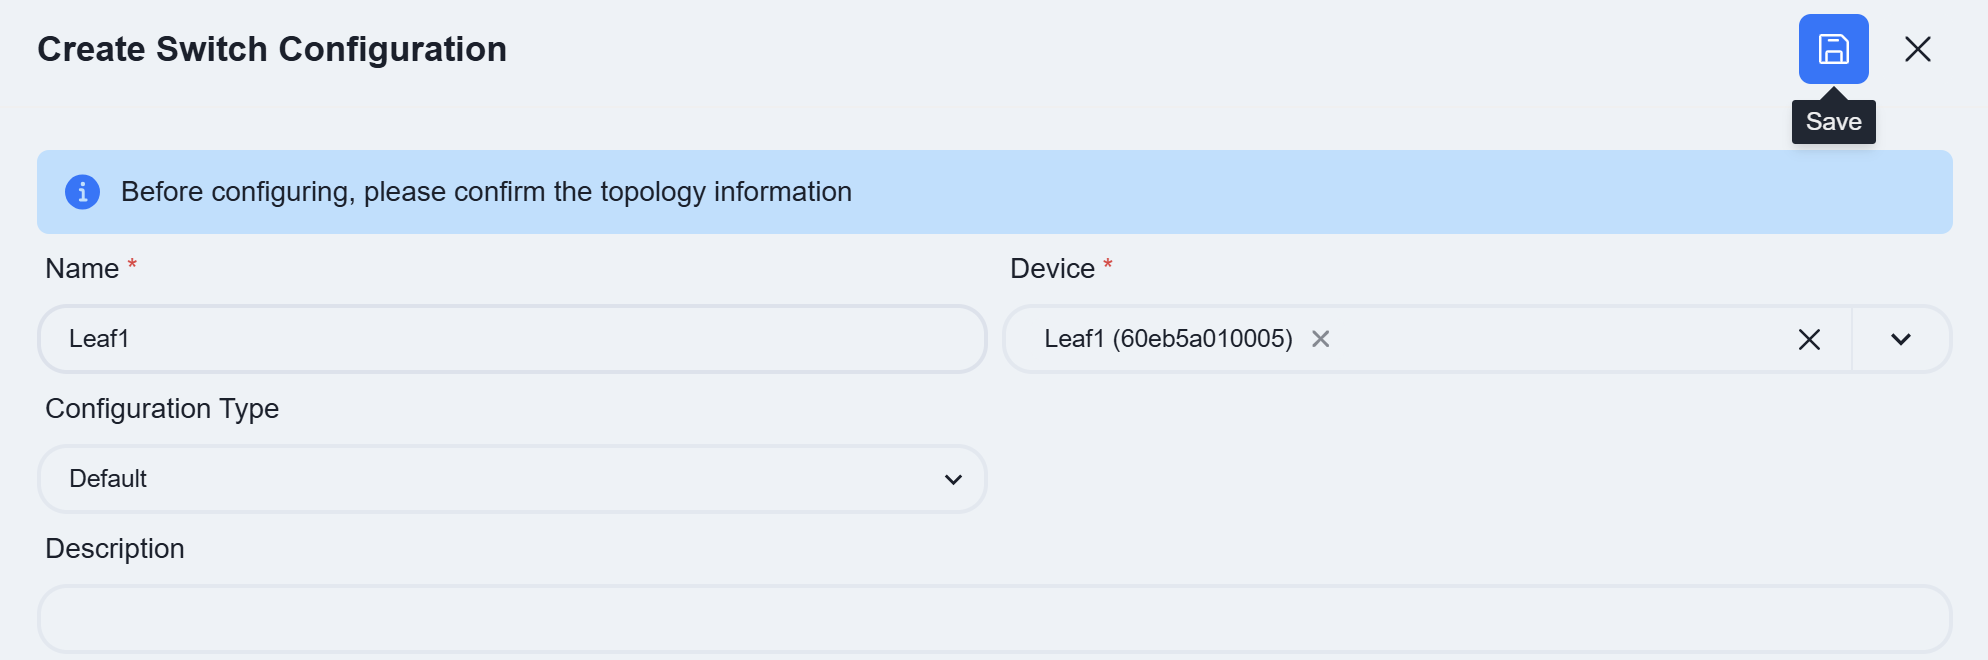Image resolution: width=1988 pixels, height=660 pixels.
Task: Click the blue Save floppy disk icon
Action: [x=1833, y=49]
